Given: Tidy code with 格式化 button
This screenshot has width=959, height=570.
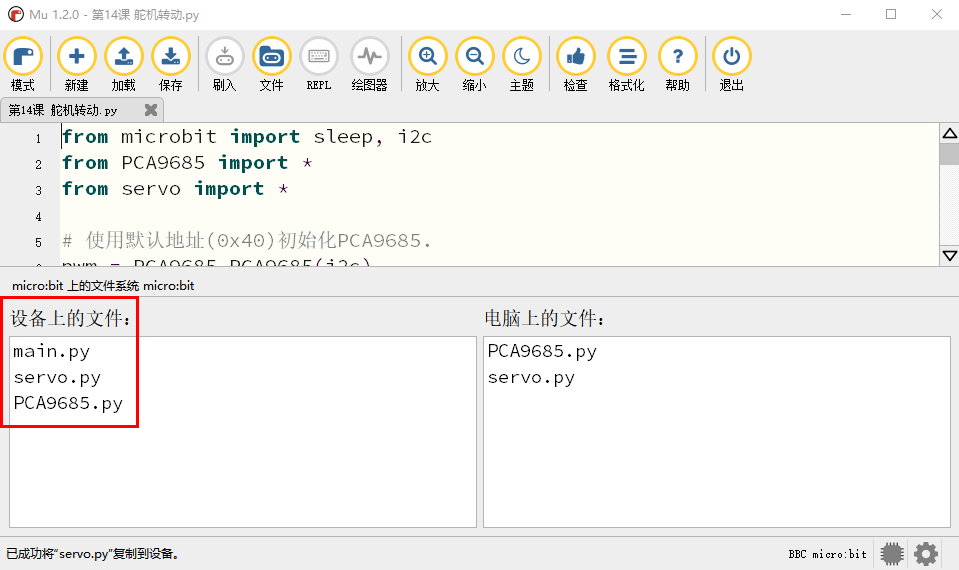Looking at the screenshot, I should tap(627, 64).
